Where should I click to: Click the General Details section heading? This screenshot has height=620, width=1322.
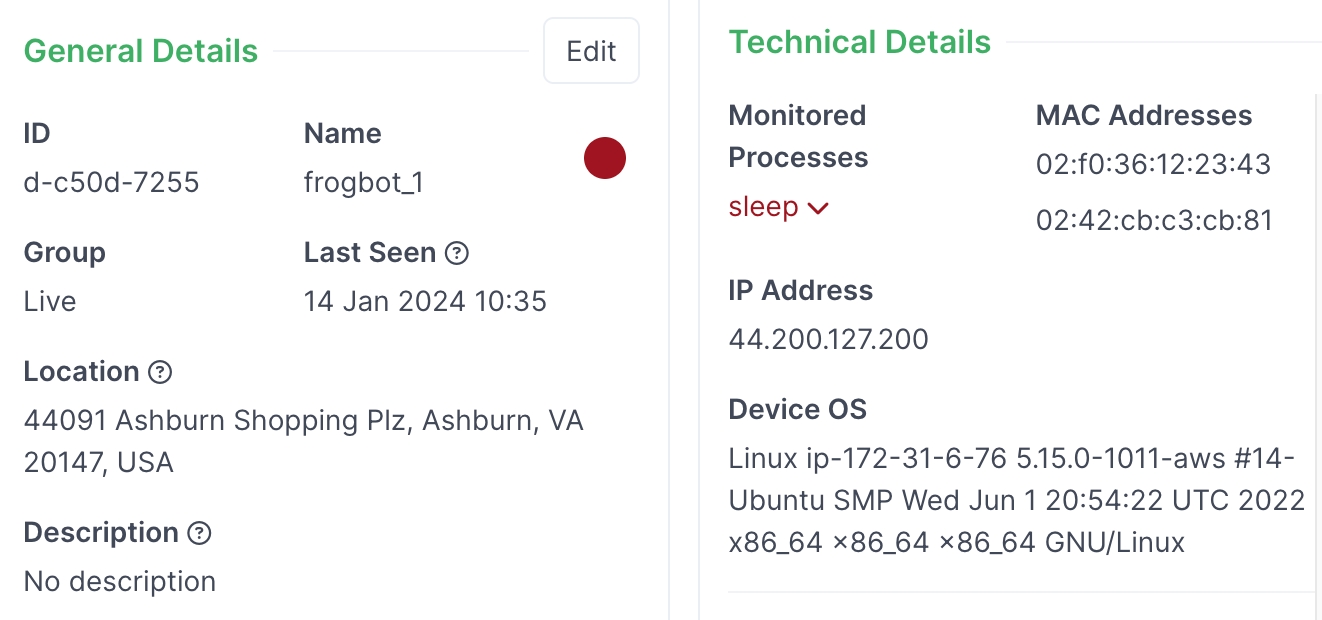[141, 51]
